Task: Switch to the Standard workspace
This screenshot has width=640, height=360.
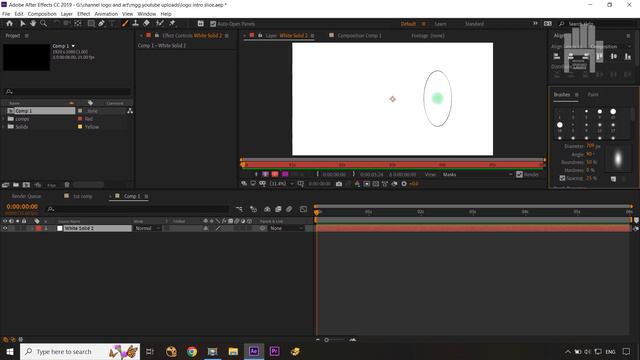Action: [474, 24]
